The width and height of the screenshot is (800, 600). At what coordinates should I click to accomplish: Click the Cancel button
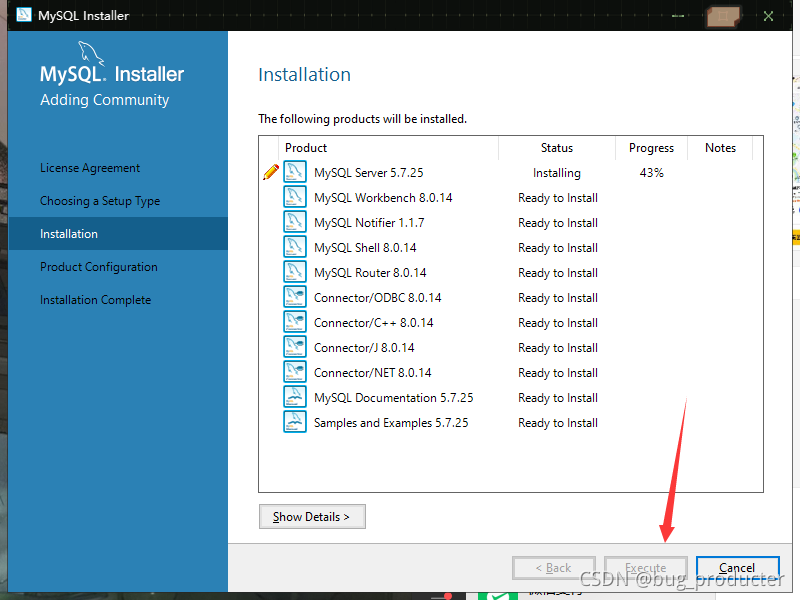[737, 568]
